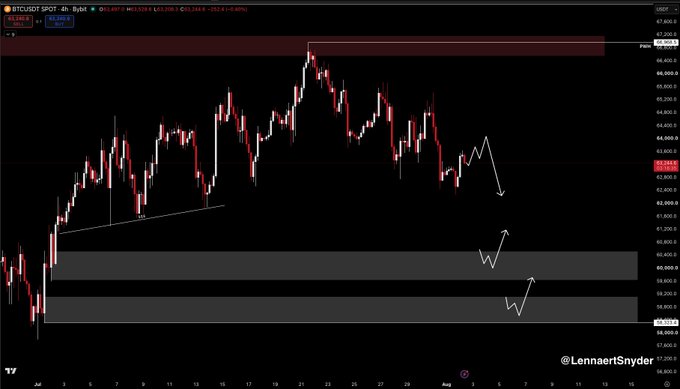Select the red current price label 63,244.6
This screenshot has height=389, width=680.
click(x=666, y=165)
